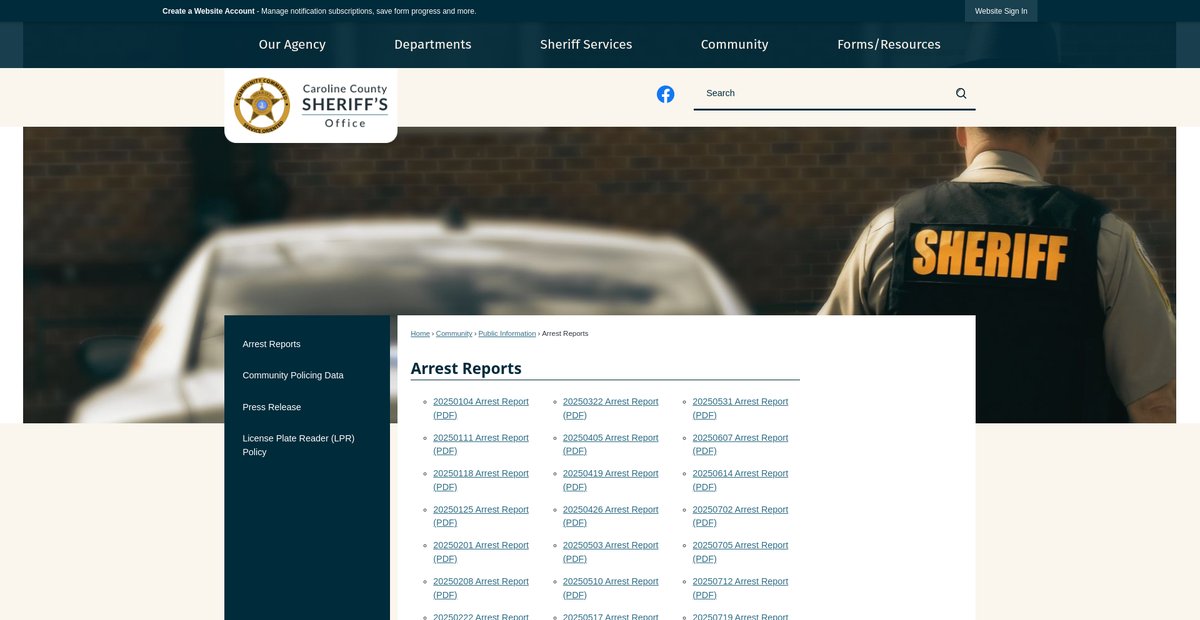Go to the Community breadcrumb link
The height and width of the screenshot is (620, 1200).
point(454,333)
